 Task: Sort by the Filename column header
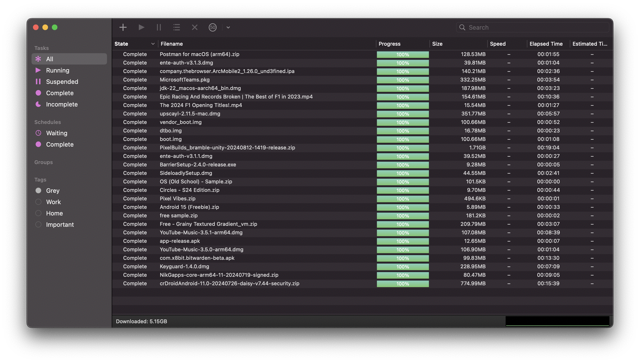pyautogui.click(x=267, y=44)
